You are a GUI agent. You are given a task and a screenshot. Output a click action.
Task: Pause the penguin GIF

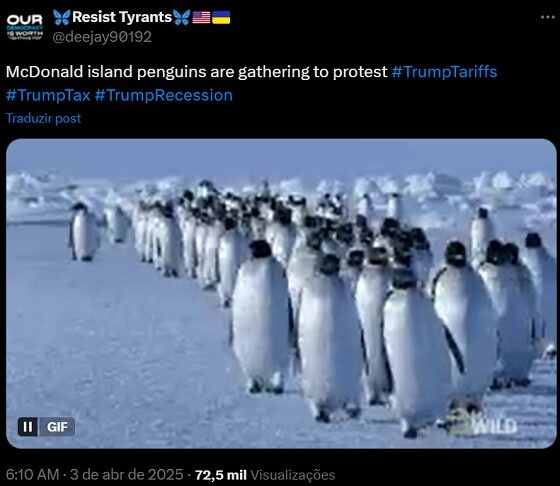pyautogui.click(x=28, y=426)
